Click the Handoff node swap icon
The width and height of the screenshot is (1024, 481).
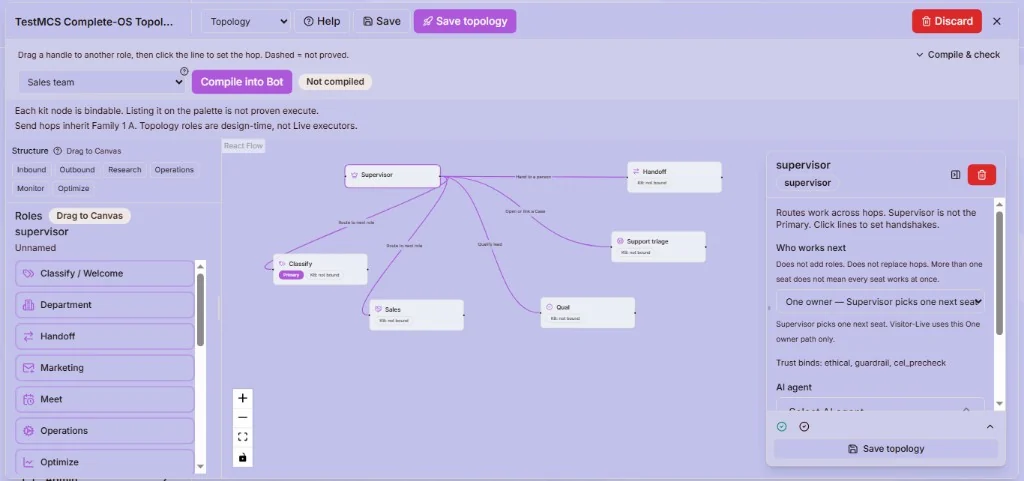pyautogui.click(x=636, y=172)
